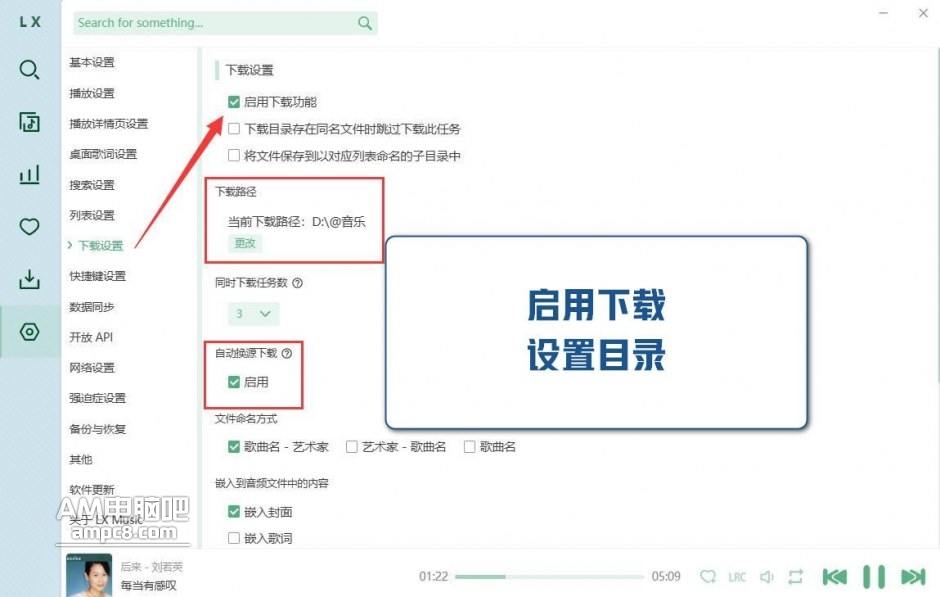Skip to the next track

click(x=912, y=577)
